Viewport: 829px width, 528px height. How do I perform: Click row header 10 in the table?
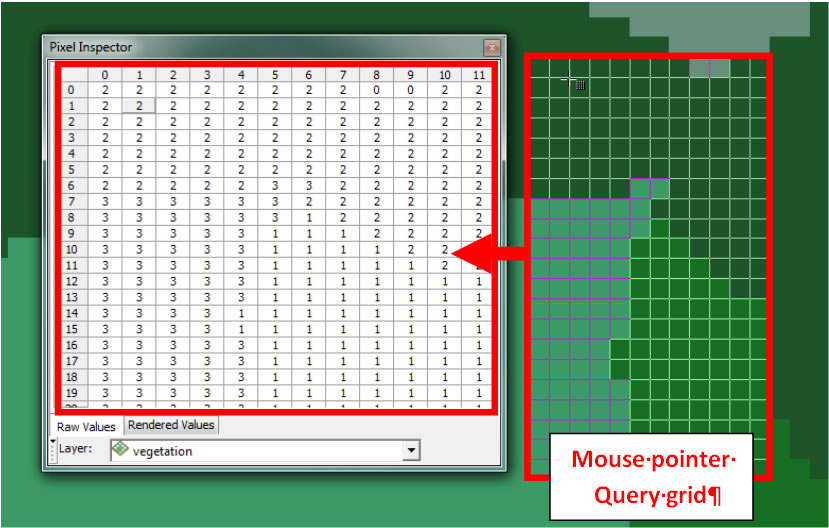[x=72, y=249]
